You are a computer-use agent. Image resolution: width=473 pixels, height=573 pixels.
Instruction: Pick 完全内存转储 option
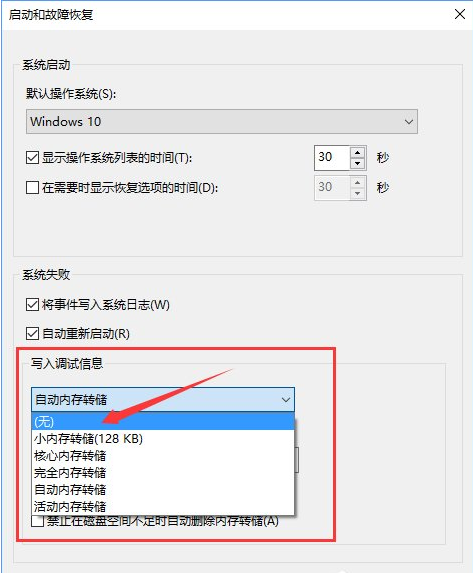[x=163, y=473]
